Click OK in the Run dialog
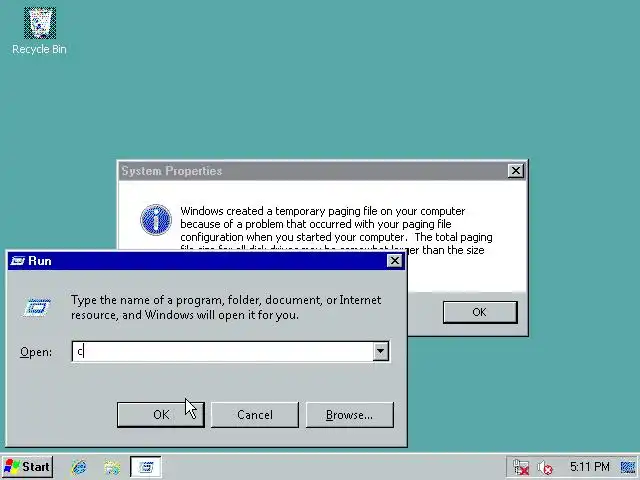This screenshot has width=640, height=480. pos(161,415)
